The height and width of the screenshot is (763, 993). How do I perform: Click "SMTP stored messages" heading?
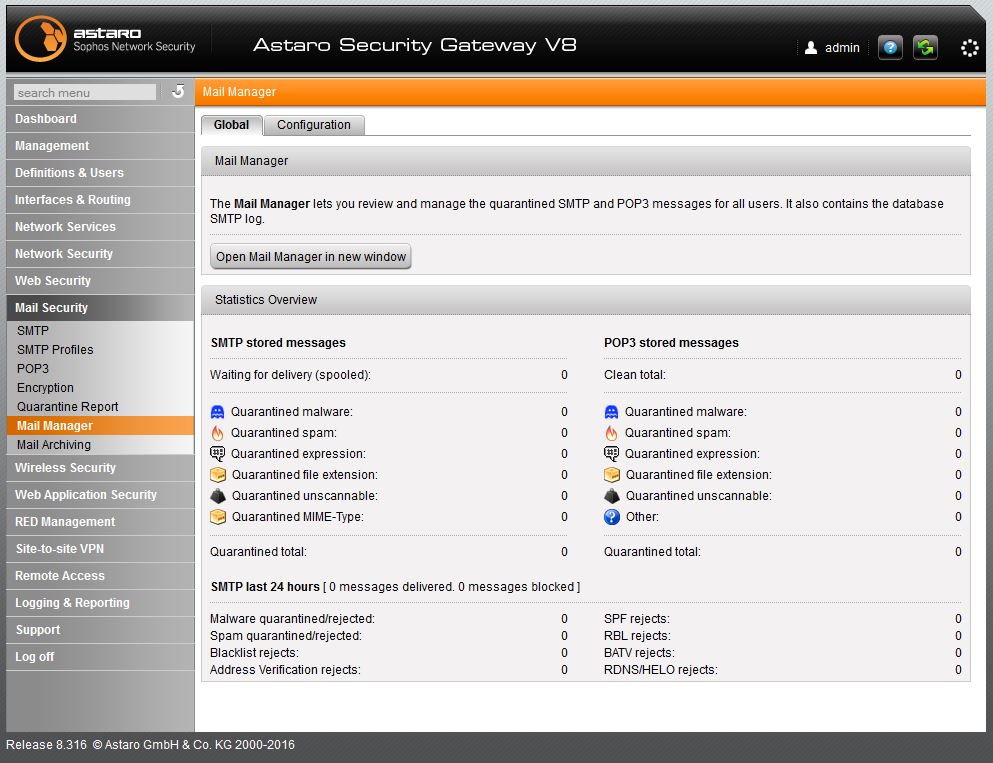pyautogui.click(x=278, y=343)
